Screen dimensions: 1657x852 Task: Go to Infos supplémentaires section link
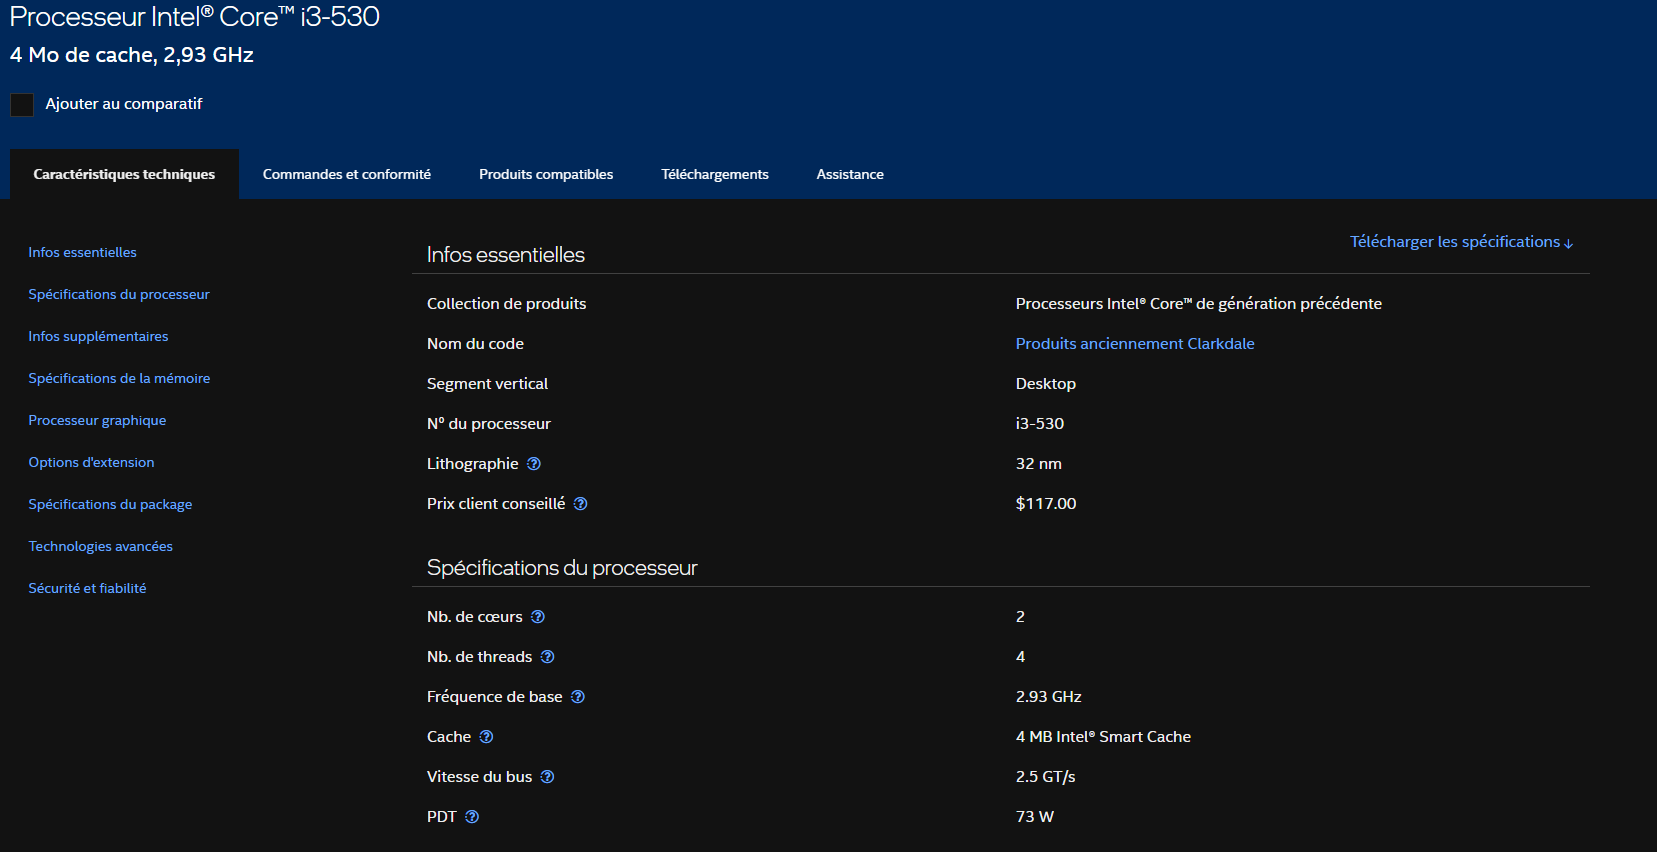click(98, 337)
